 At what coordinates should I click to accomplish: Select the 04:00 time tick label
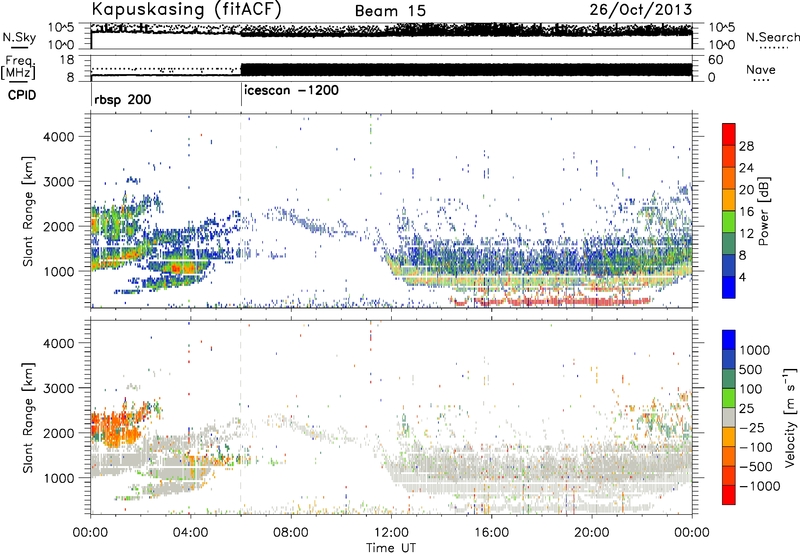[x=190, y=533]
